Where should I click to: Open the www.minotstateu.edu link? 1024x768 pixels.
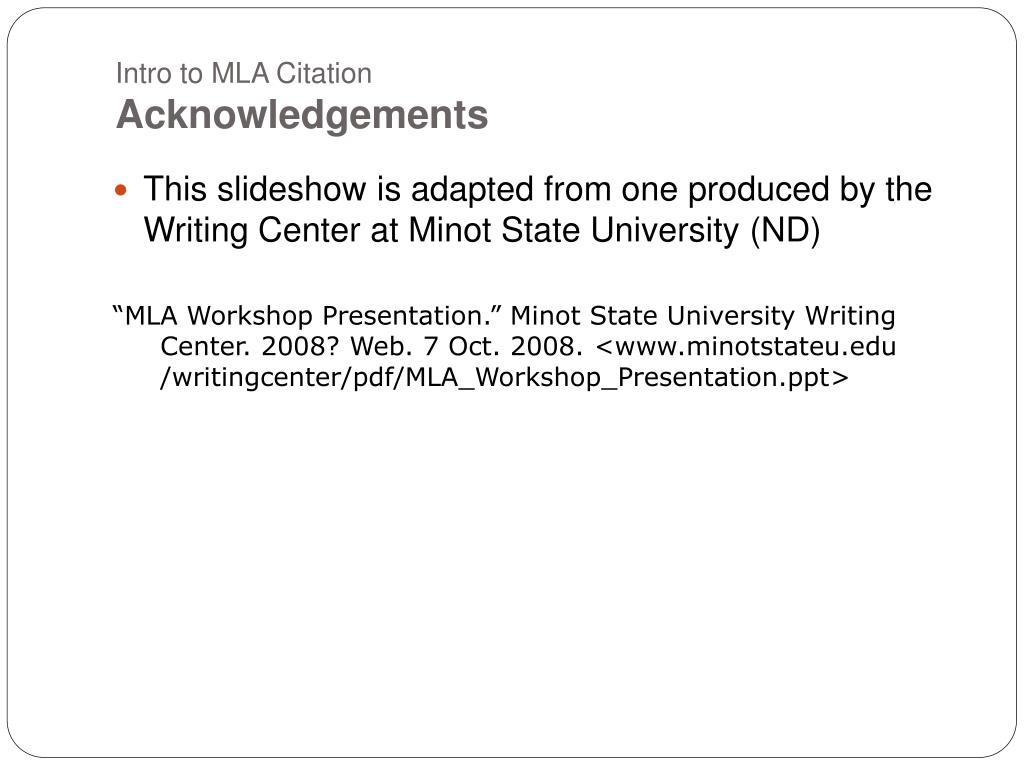pos(746,346)
